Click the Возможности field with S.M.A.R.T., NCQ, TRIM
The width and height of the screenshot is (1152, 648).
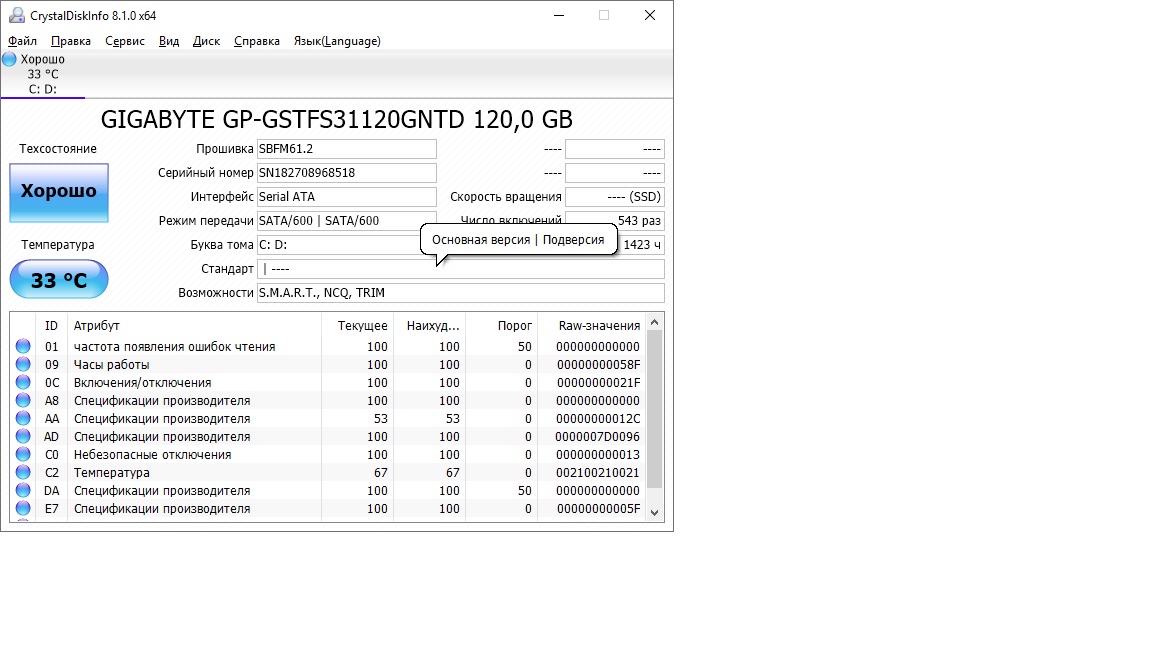pyautogui.click(x=460, y=293)
